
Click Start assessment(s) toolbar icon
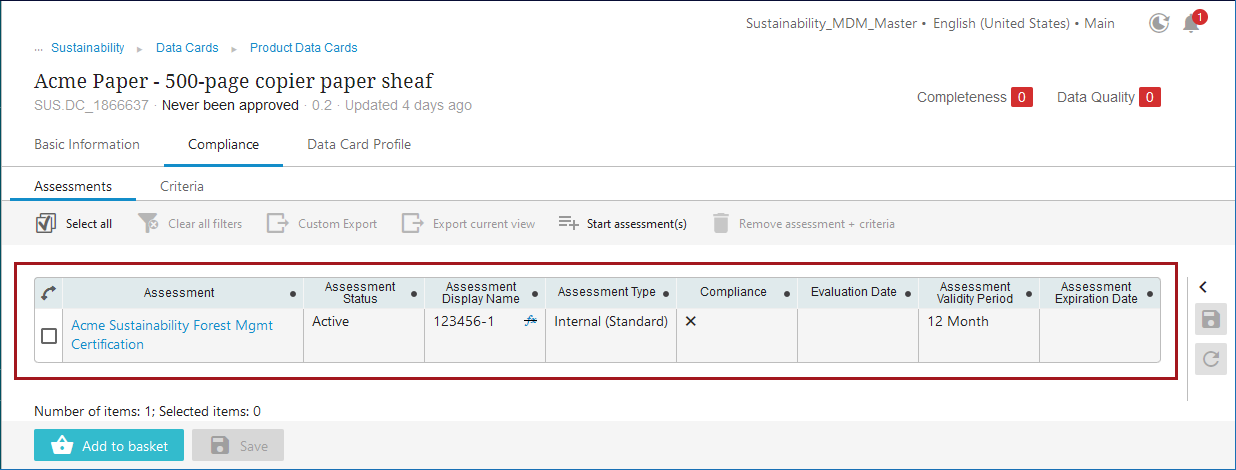568,223
